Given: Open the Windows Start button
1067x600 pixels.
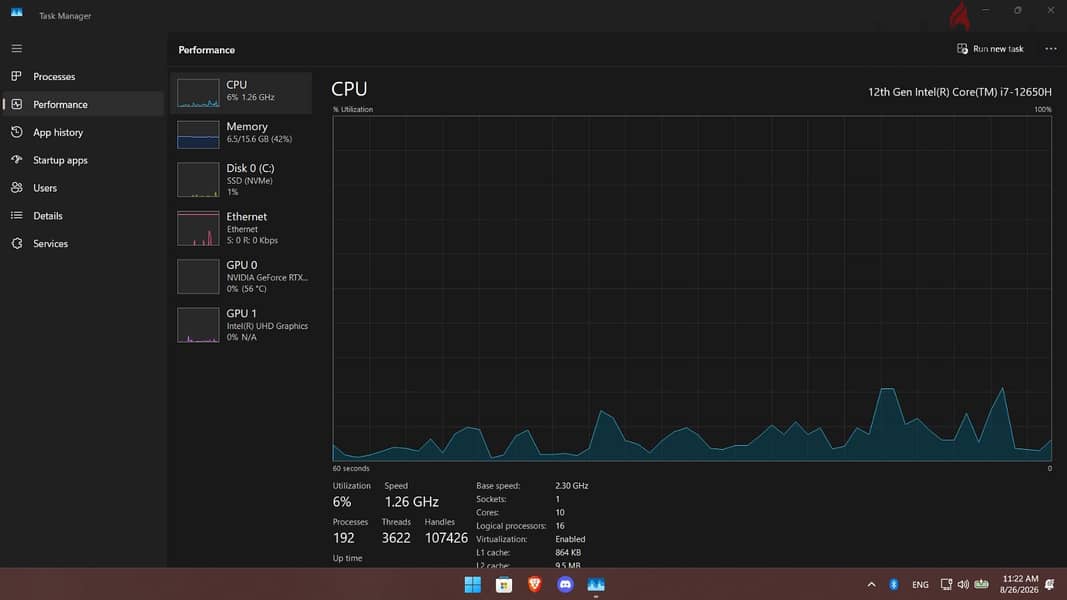Looking at the screenshot, I should pos(472,584).
